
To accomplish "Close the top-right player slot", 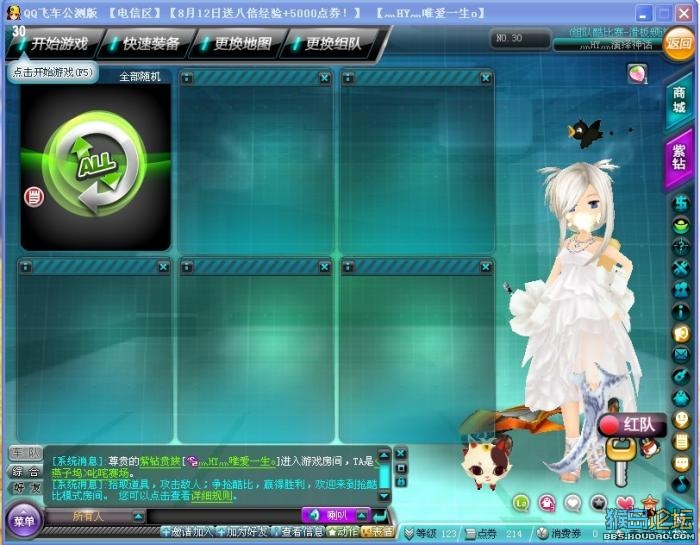I will pos(486,78).
